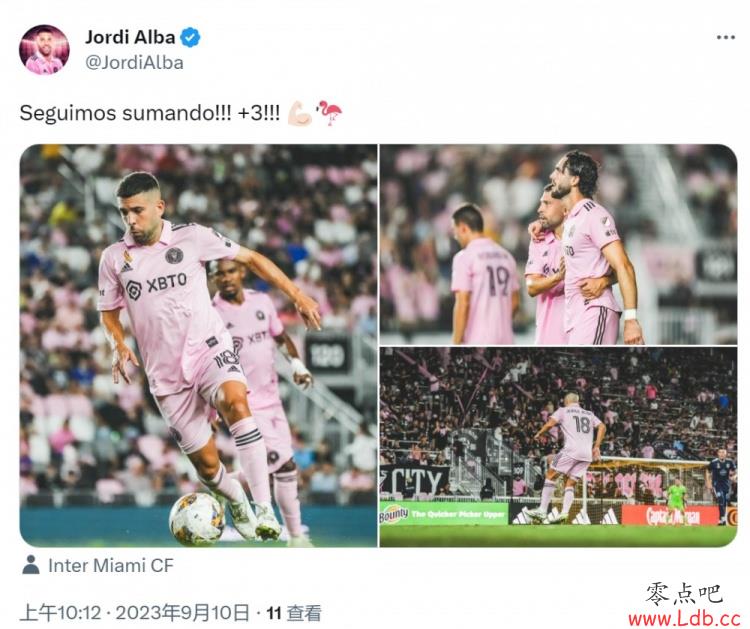Click the Bounty advertising board in photo
The height and width of the screenshot is (629, 750).
click(444, 514)
